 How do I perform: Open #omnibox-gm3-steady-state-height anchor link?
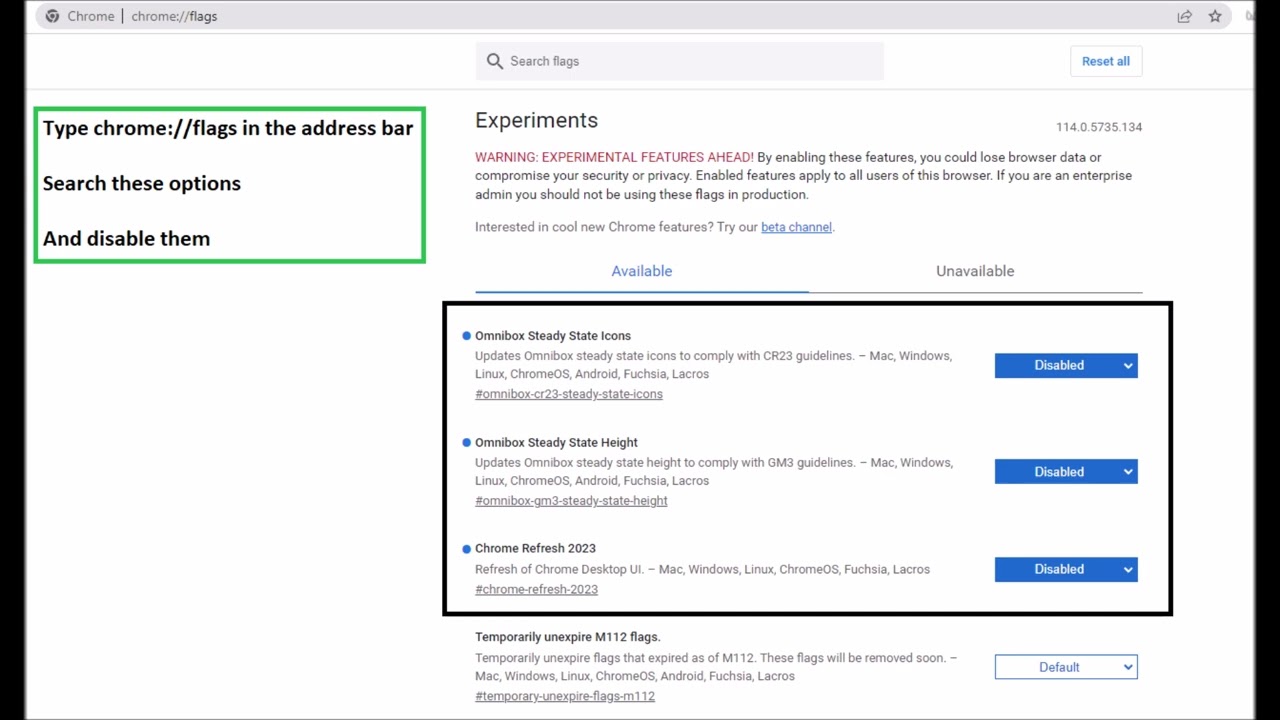[x=571, y=501]
